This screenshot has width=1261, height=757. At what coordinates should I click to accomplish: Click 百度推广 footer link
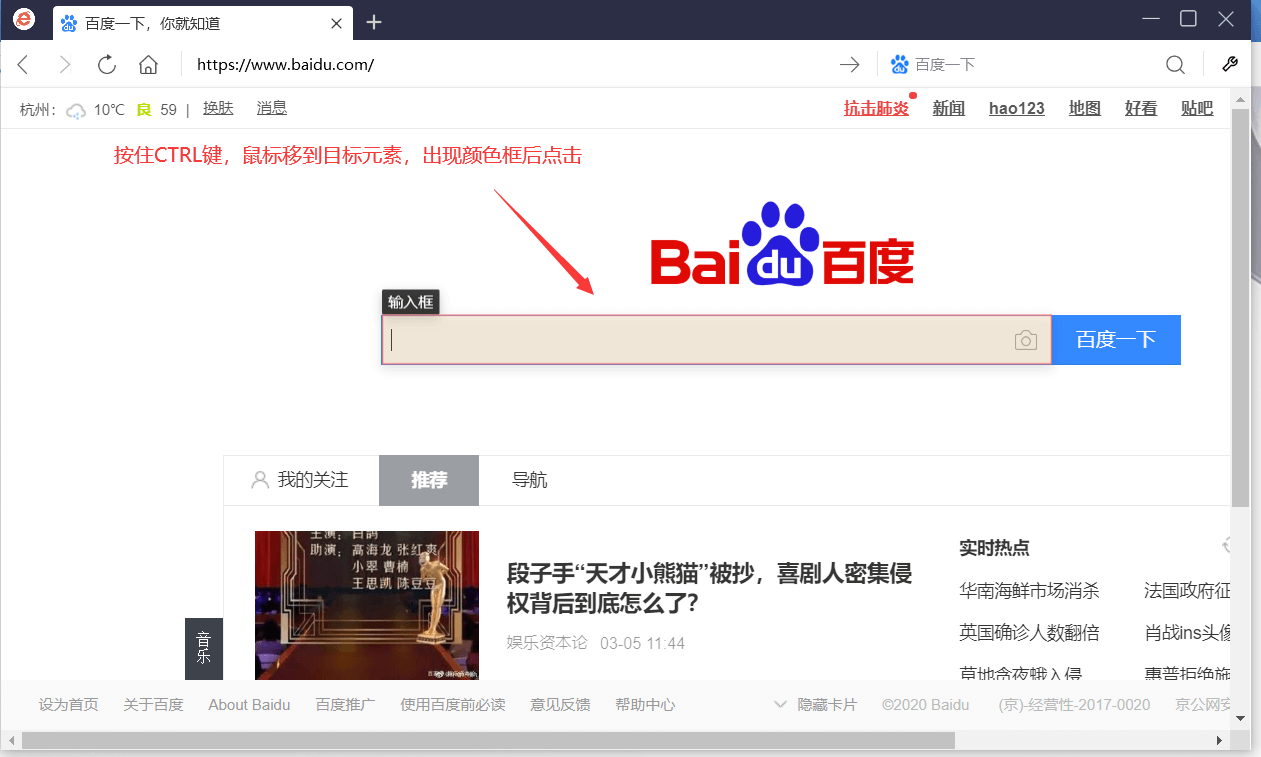(x=346, y=705)
